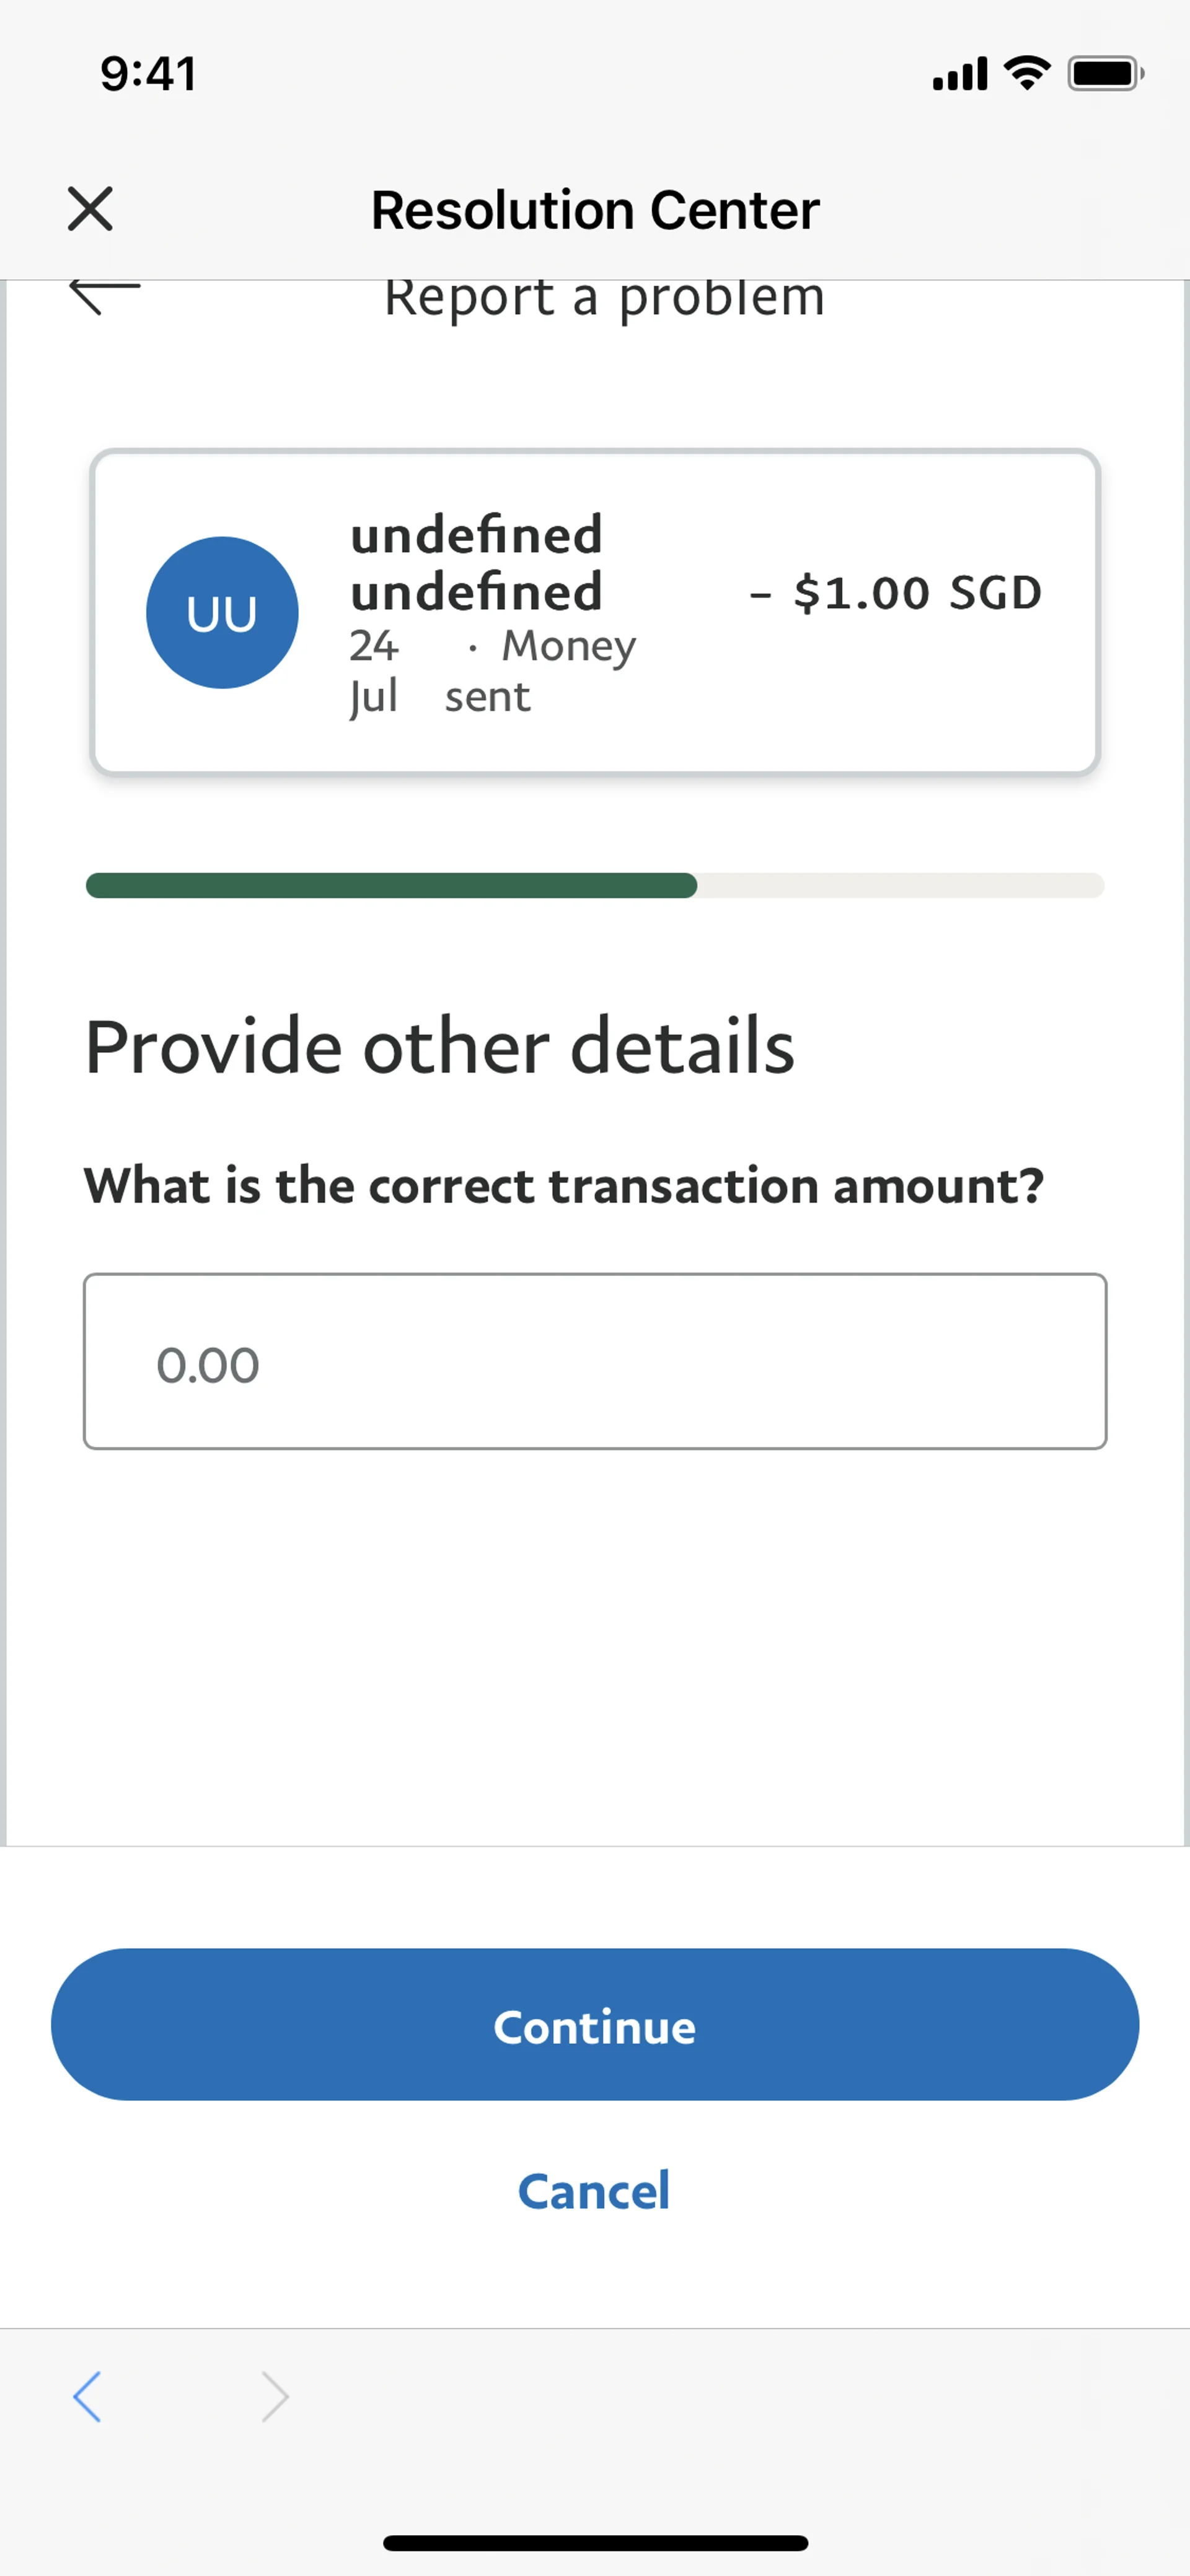Tap the Provide other details heading
The height and width of the screenshot is (2576, 1190).
440,1046
